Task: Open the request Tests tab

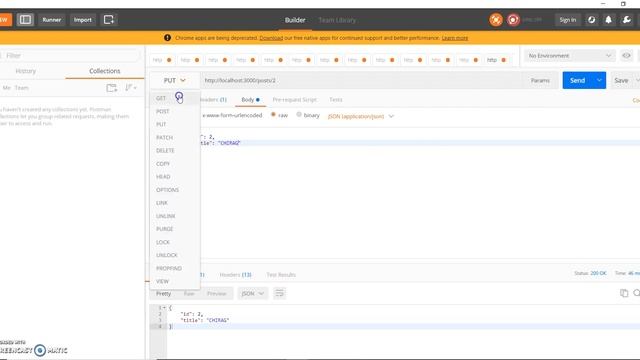Action: coord(336,100)
